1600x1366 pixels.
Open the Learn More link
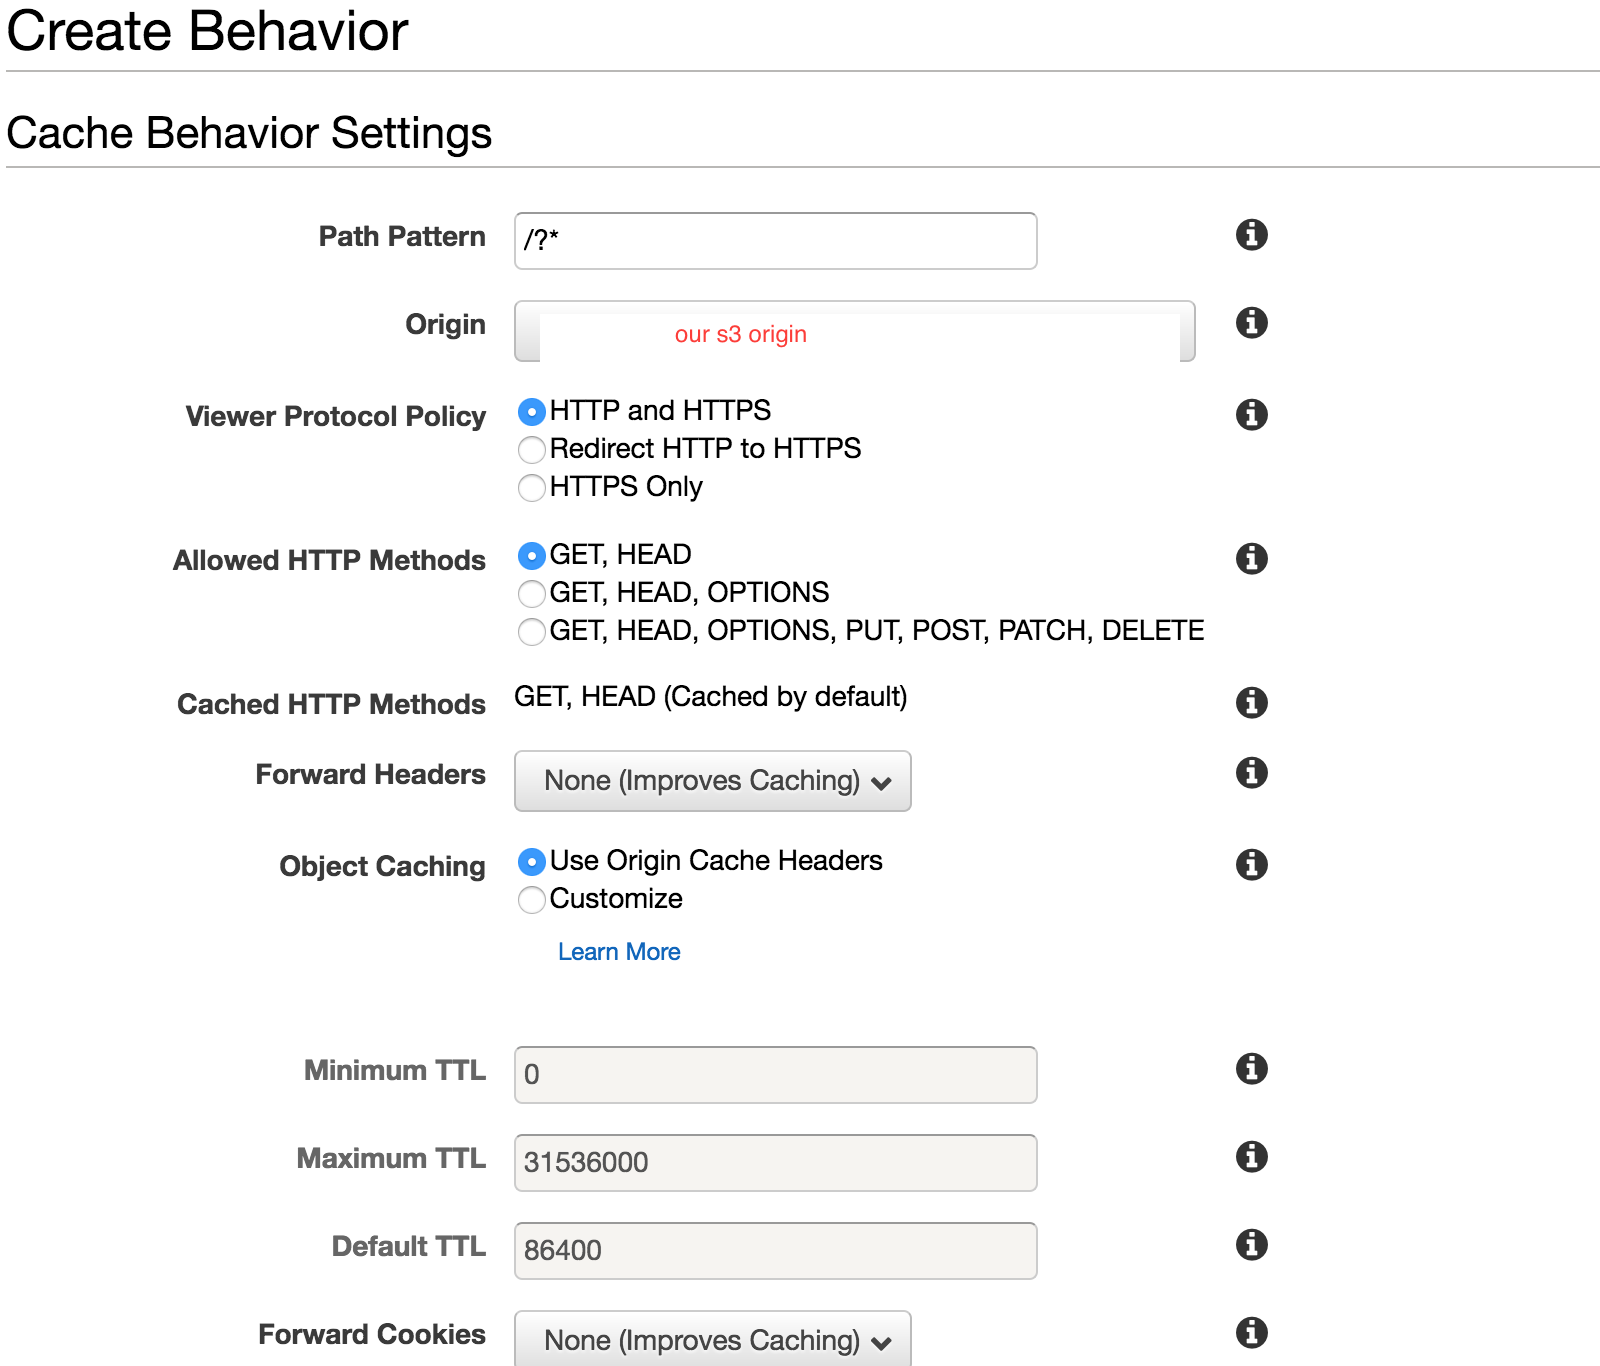[x=619, y=952]
